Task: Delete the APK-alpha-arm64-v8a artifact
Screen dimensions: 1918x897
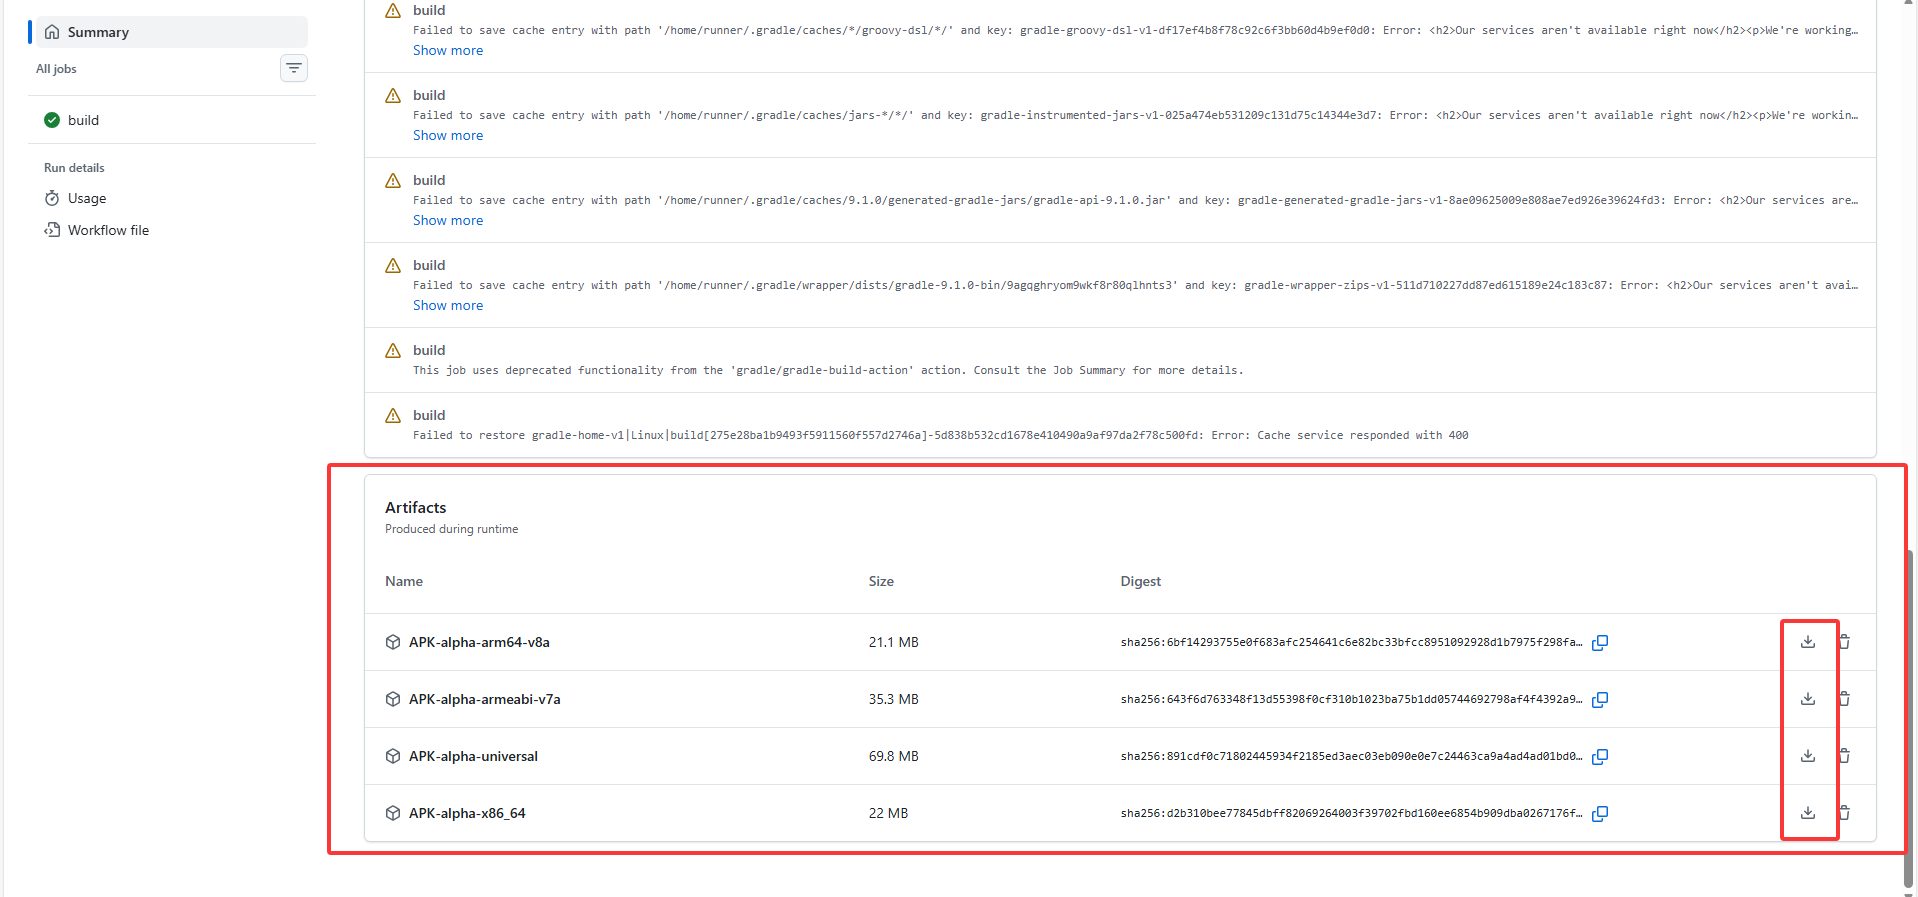Action: tap(1845, 642)
